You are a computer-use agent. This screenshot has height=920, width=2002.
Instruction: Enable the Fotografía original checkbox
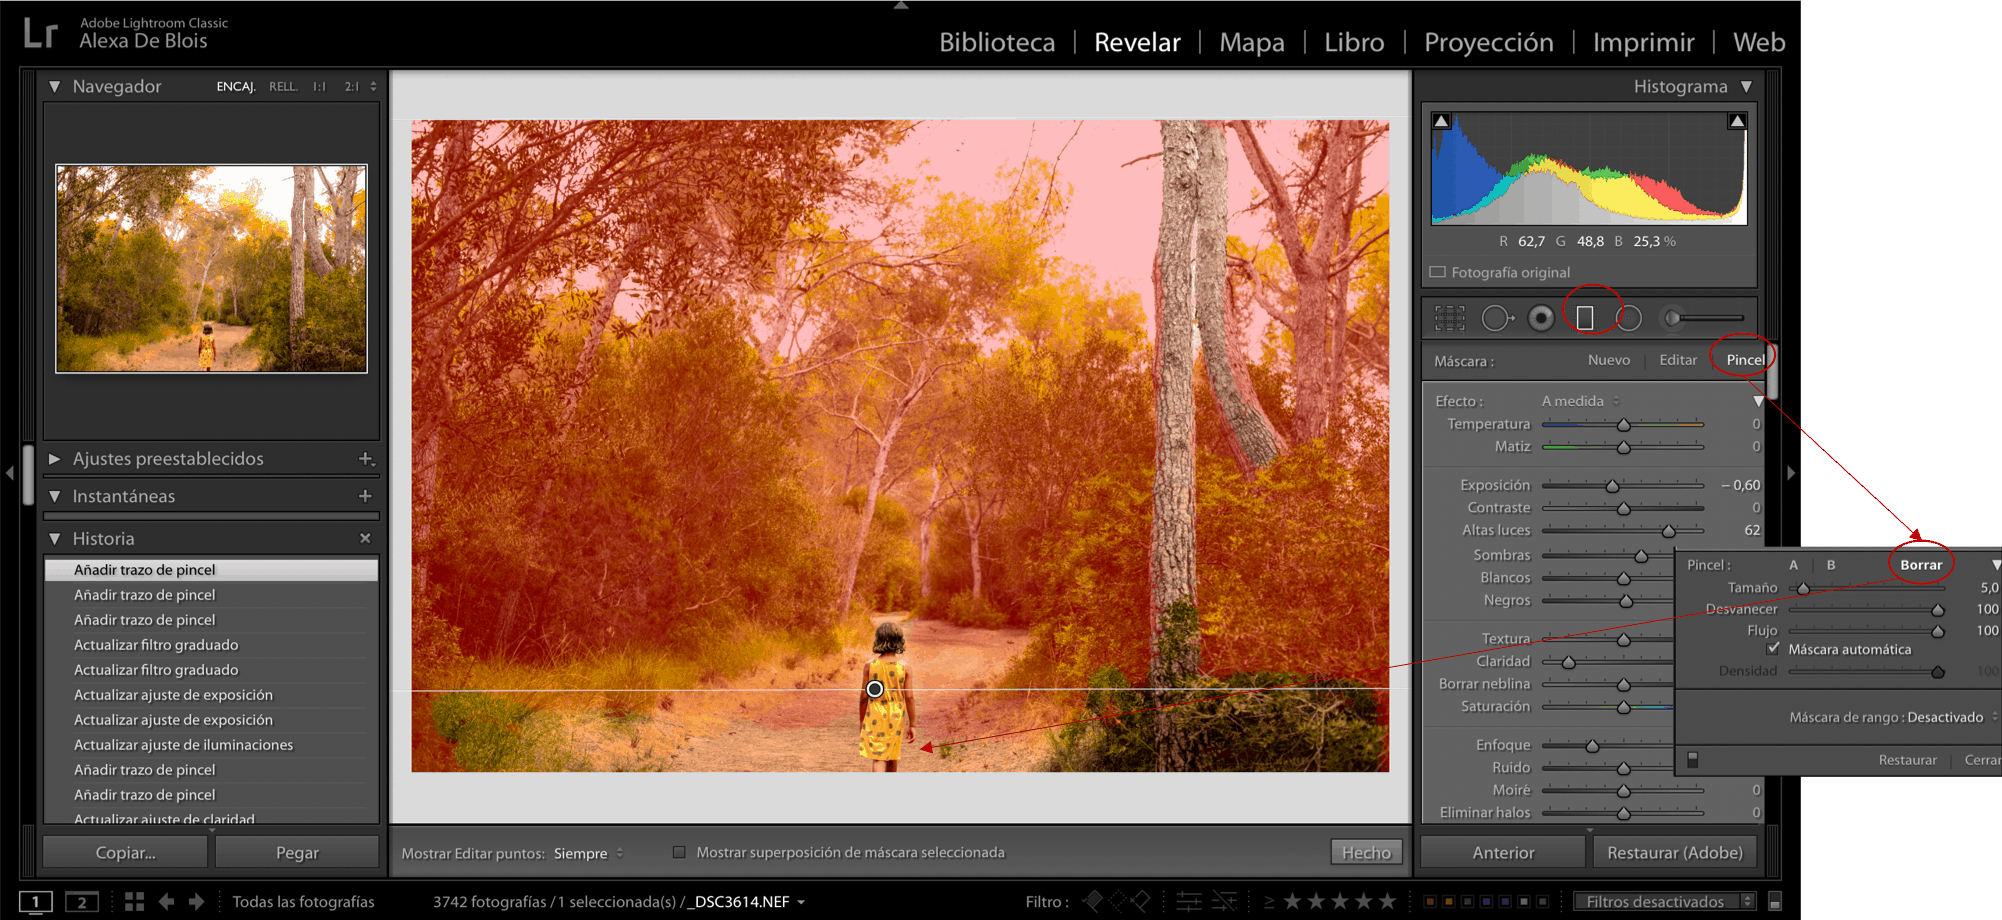tap(1438, 272)
